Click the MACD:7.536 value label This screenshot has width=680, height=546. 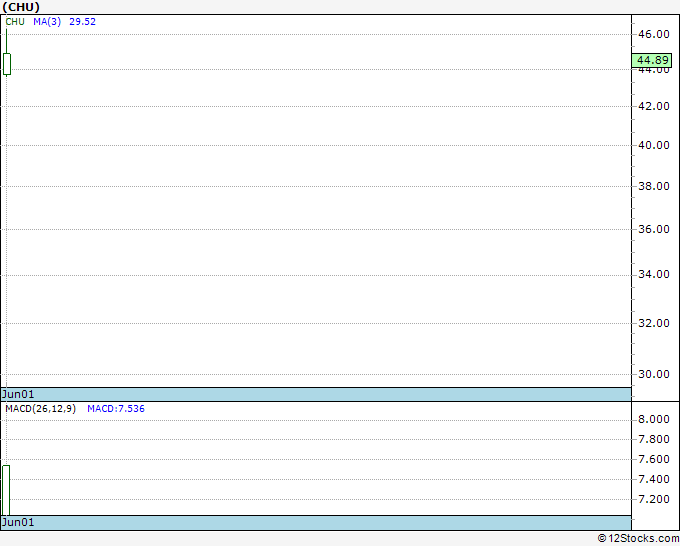(116, 409)
